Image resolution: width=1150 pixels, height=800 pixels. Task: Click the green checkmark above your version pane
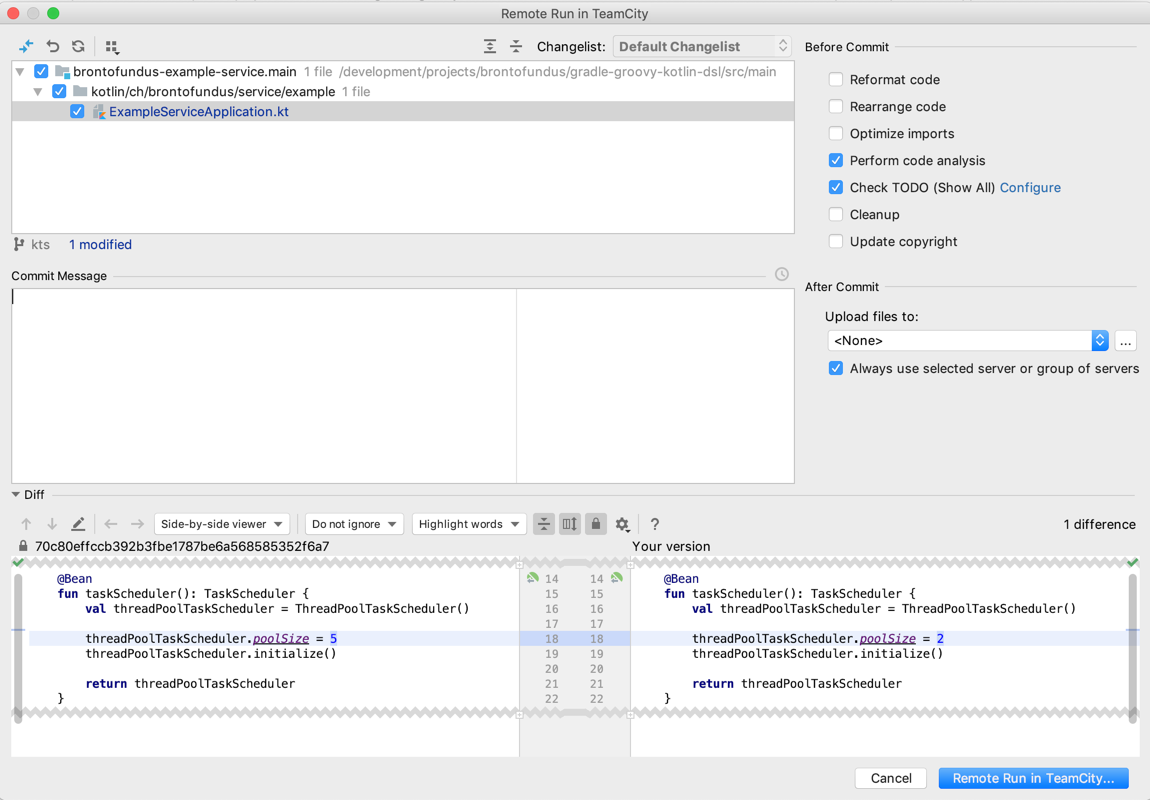[x=1133, y=562]
